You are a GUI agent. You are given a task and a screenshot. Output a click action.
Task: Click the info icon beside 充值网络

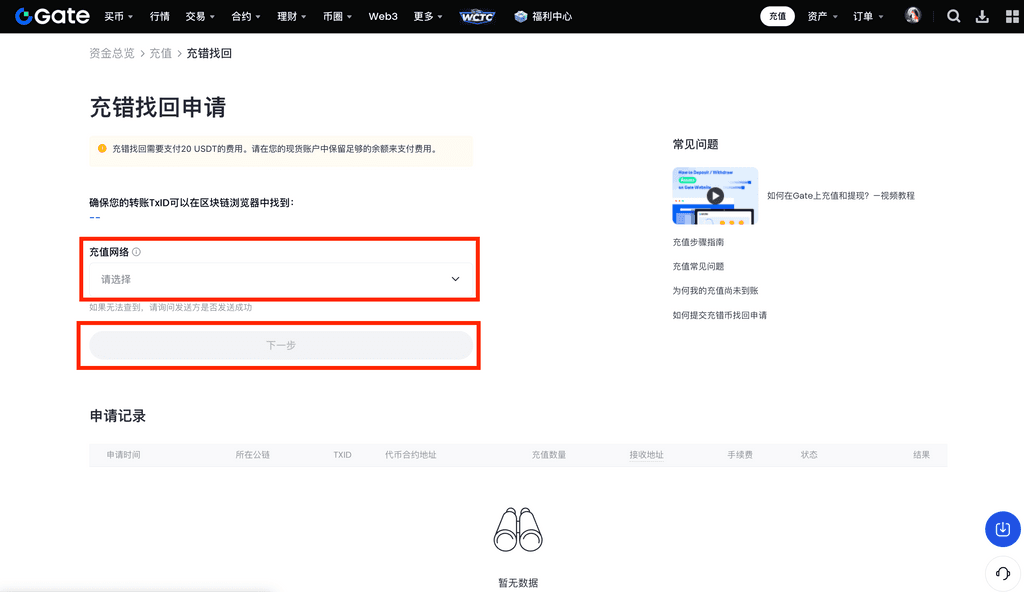[137, 252]
